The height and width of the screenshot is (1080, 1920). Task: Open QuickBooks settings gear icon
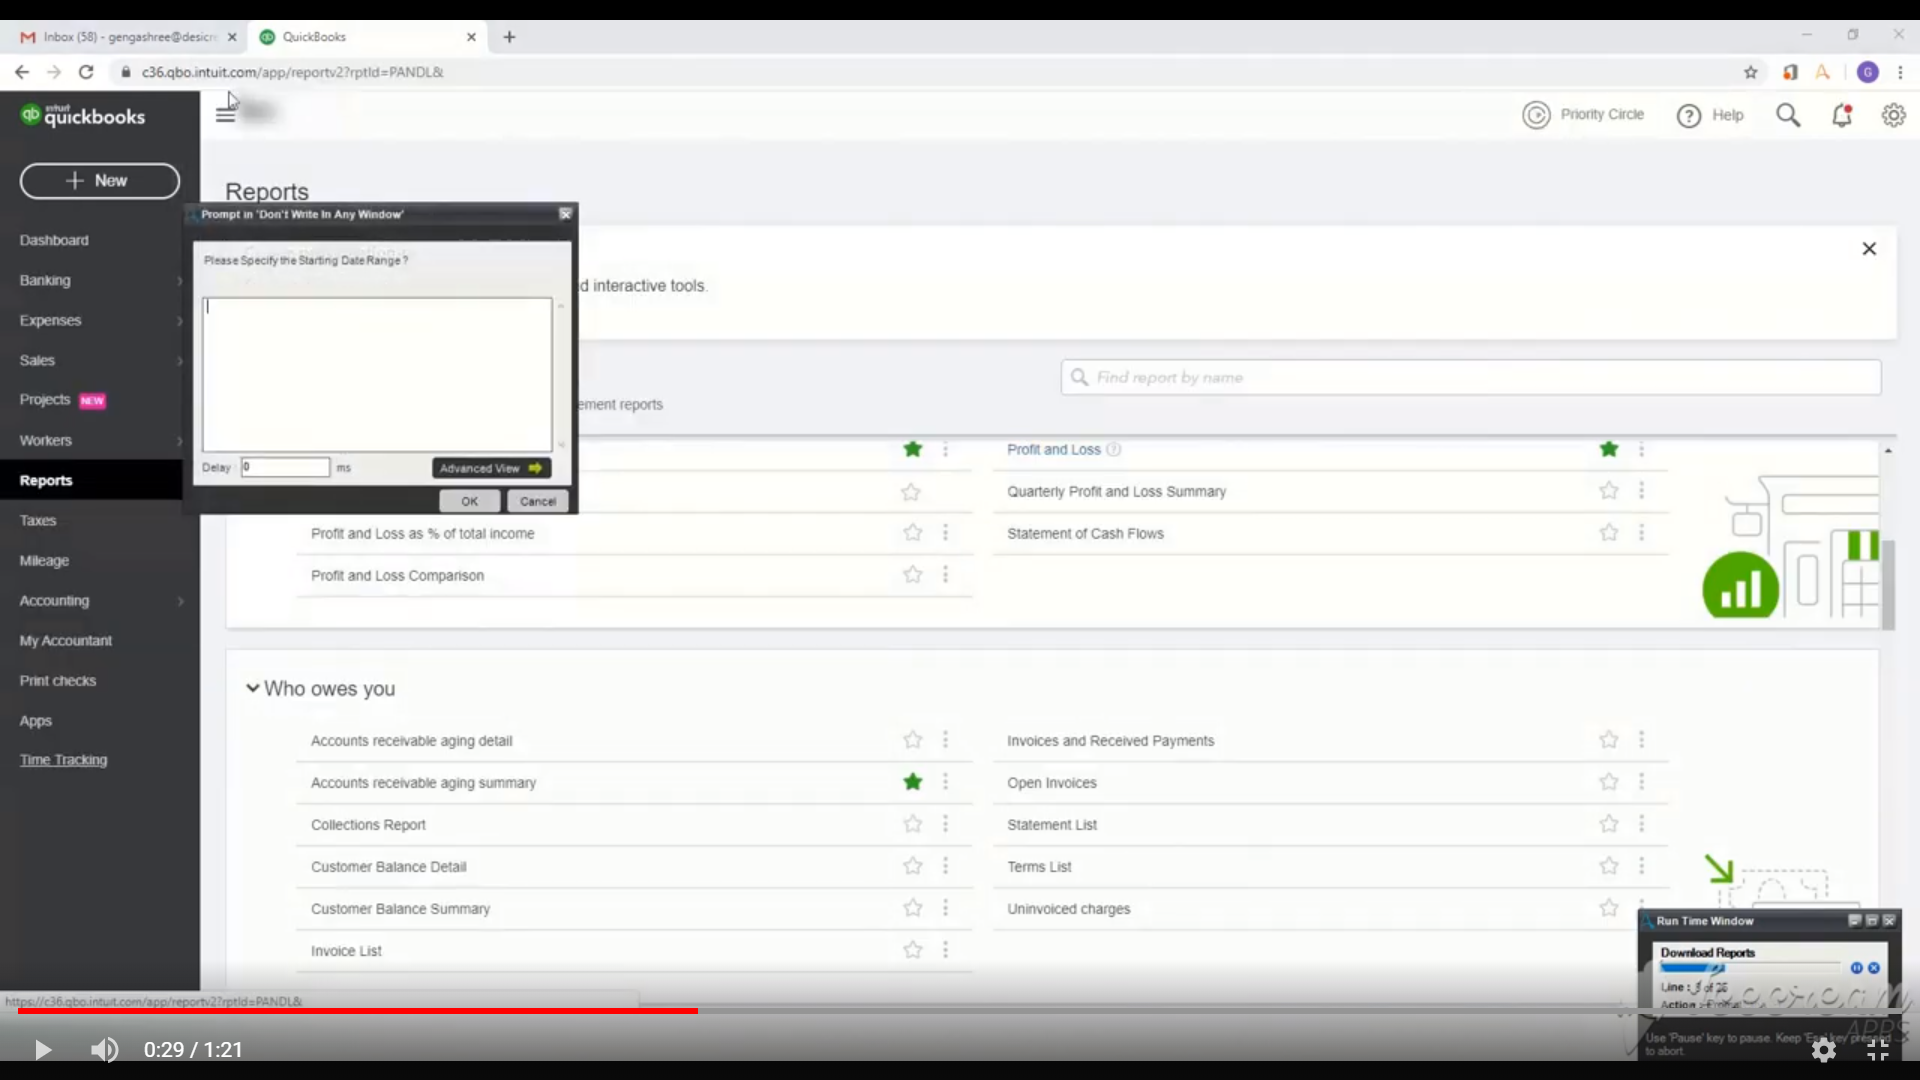point(1893,116)
